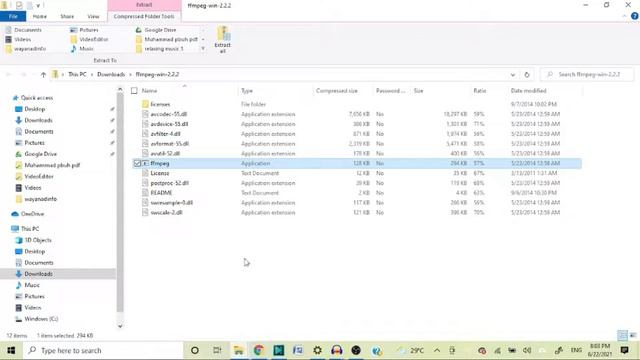Open the Windows Start menu
640x360 pixels.
tap(11, 350)
